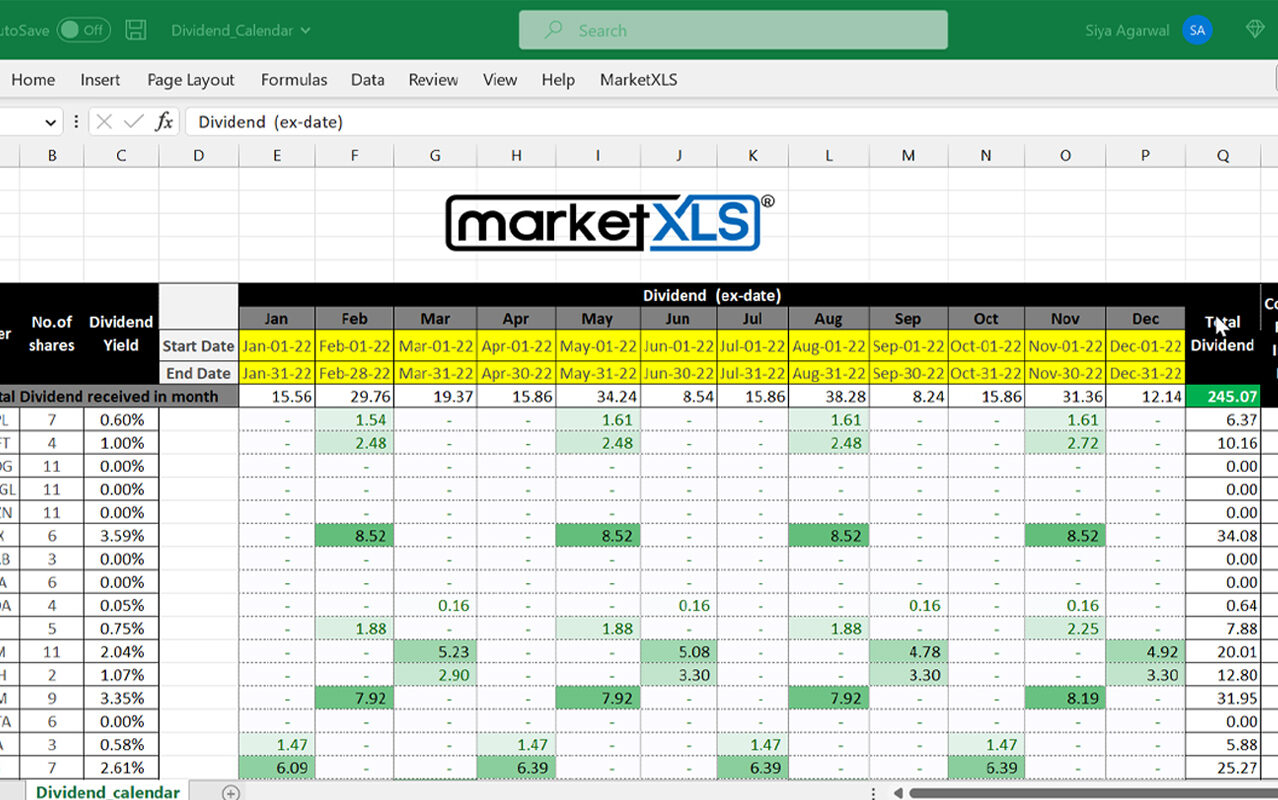This screenshot has height=800, width=1278.
Task: Switch to the Formulas ribbon tab
Action: coord(294,80)
